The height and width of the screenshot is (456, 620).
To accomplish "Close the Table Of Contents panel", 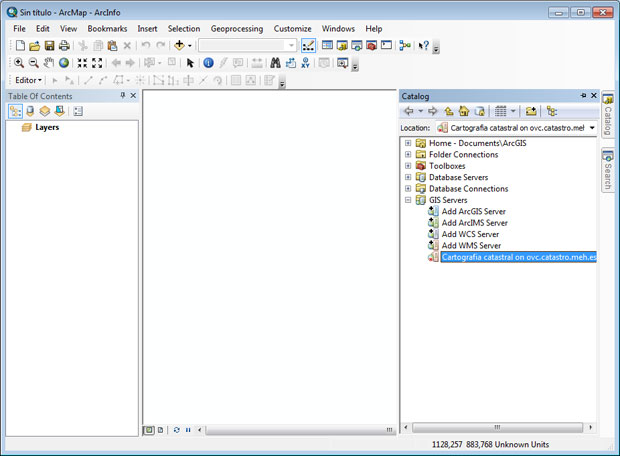I will 133,95.
